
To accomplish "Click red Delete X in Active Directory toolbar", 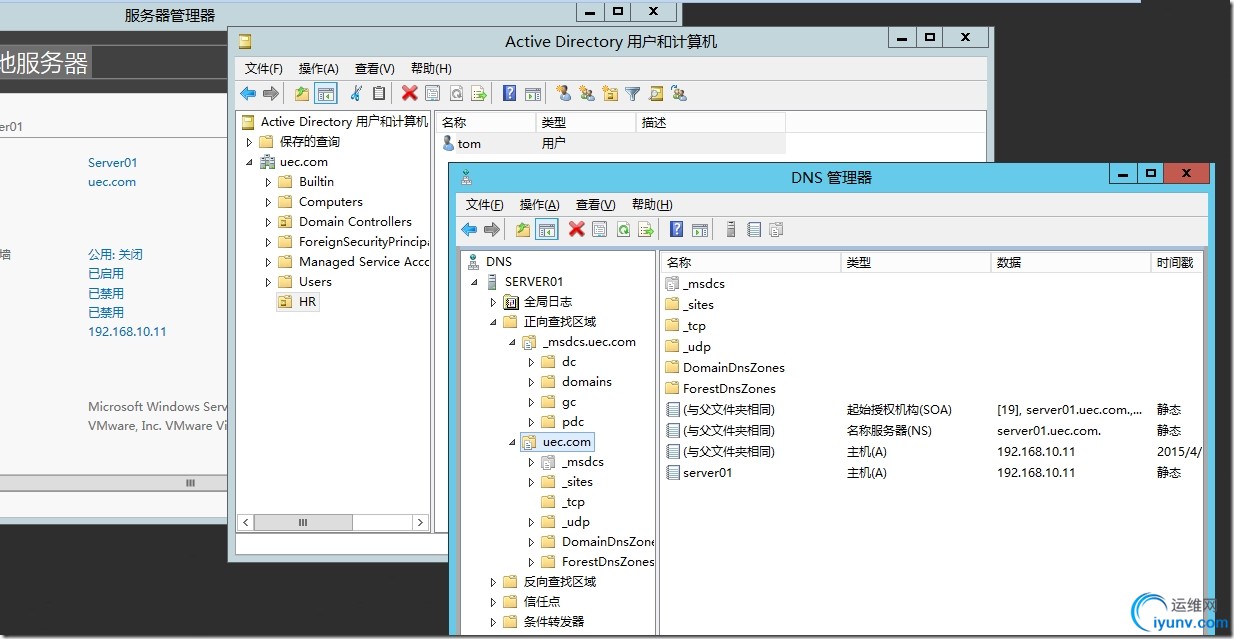I will click(x=409, y=93).
